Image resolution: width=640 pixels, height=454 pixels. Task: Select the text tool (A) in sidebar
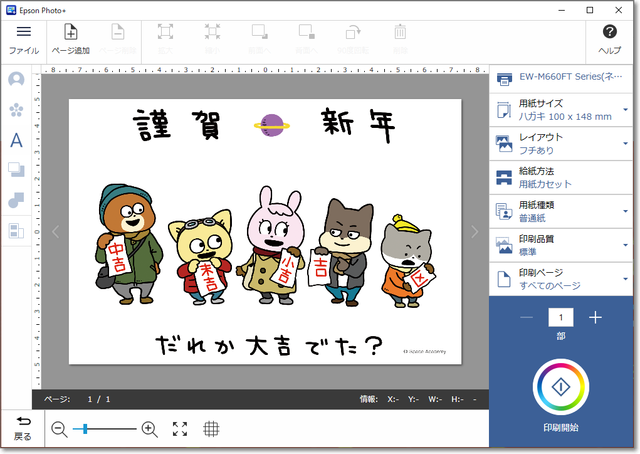pyautogui.click(x=16, y=140)
